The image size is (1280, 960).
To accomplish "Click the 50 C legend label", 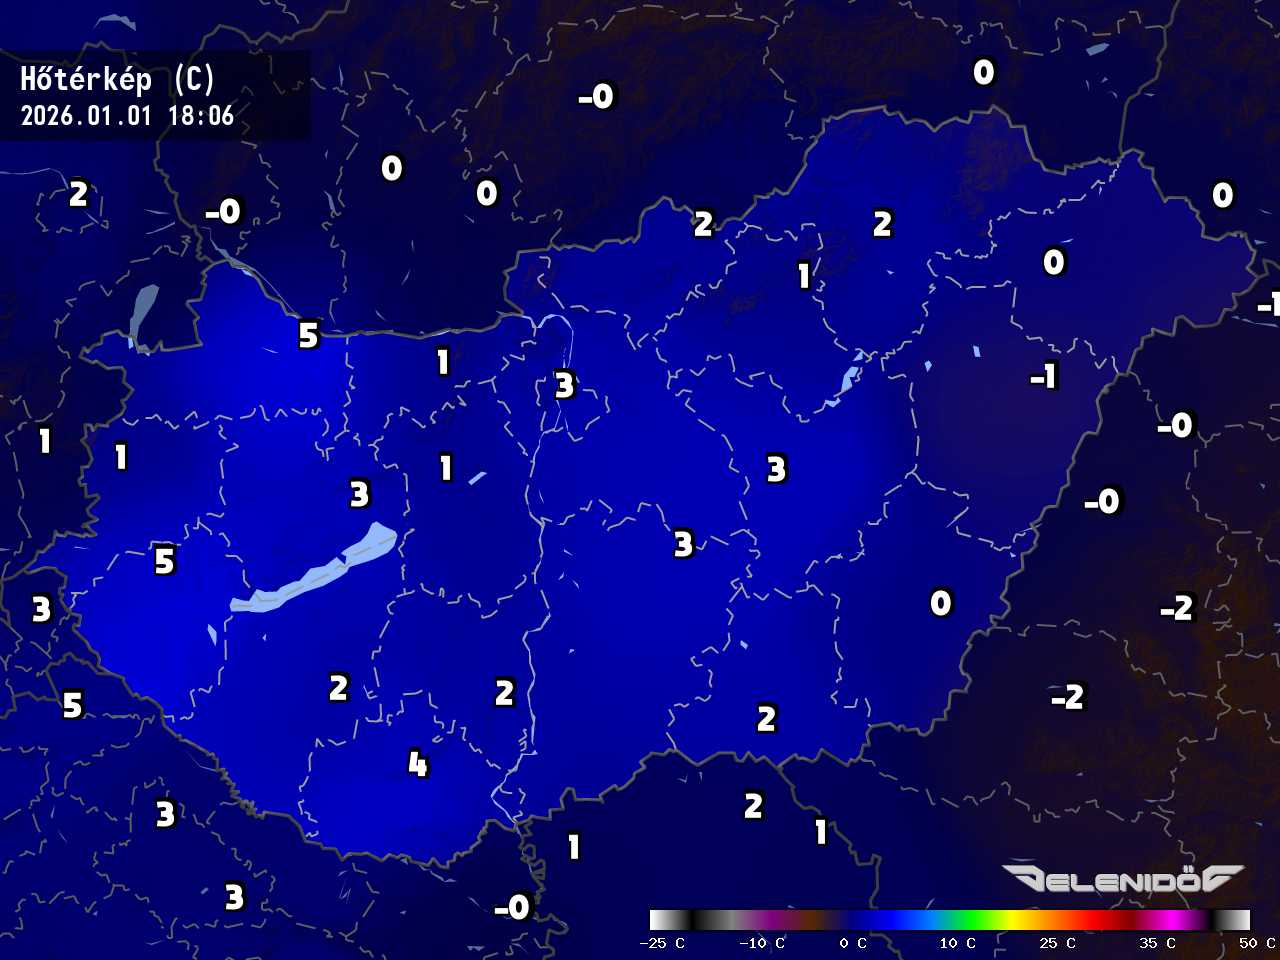I will [x=1256, y=943].
